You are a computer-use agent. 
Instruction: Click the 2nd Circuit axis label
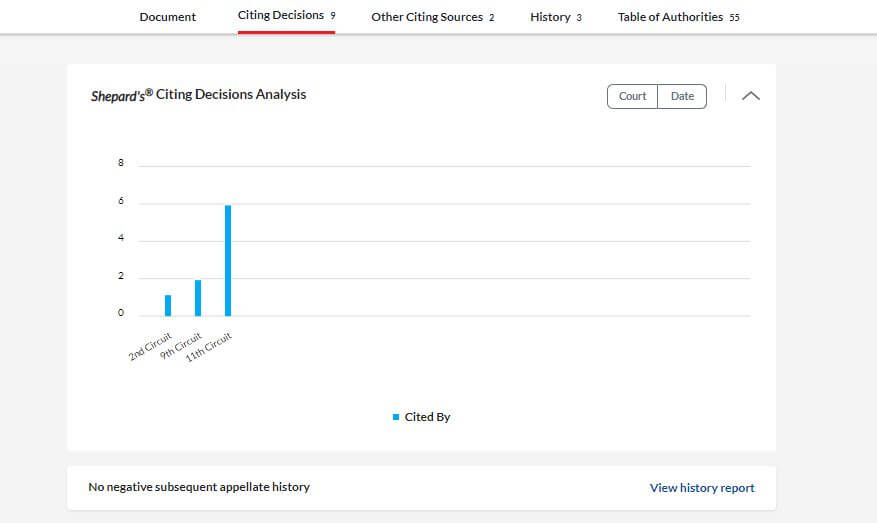[x=152, y=344]
